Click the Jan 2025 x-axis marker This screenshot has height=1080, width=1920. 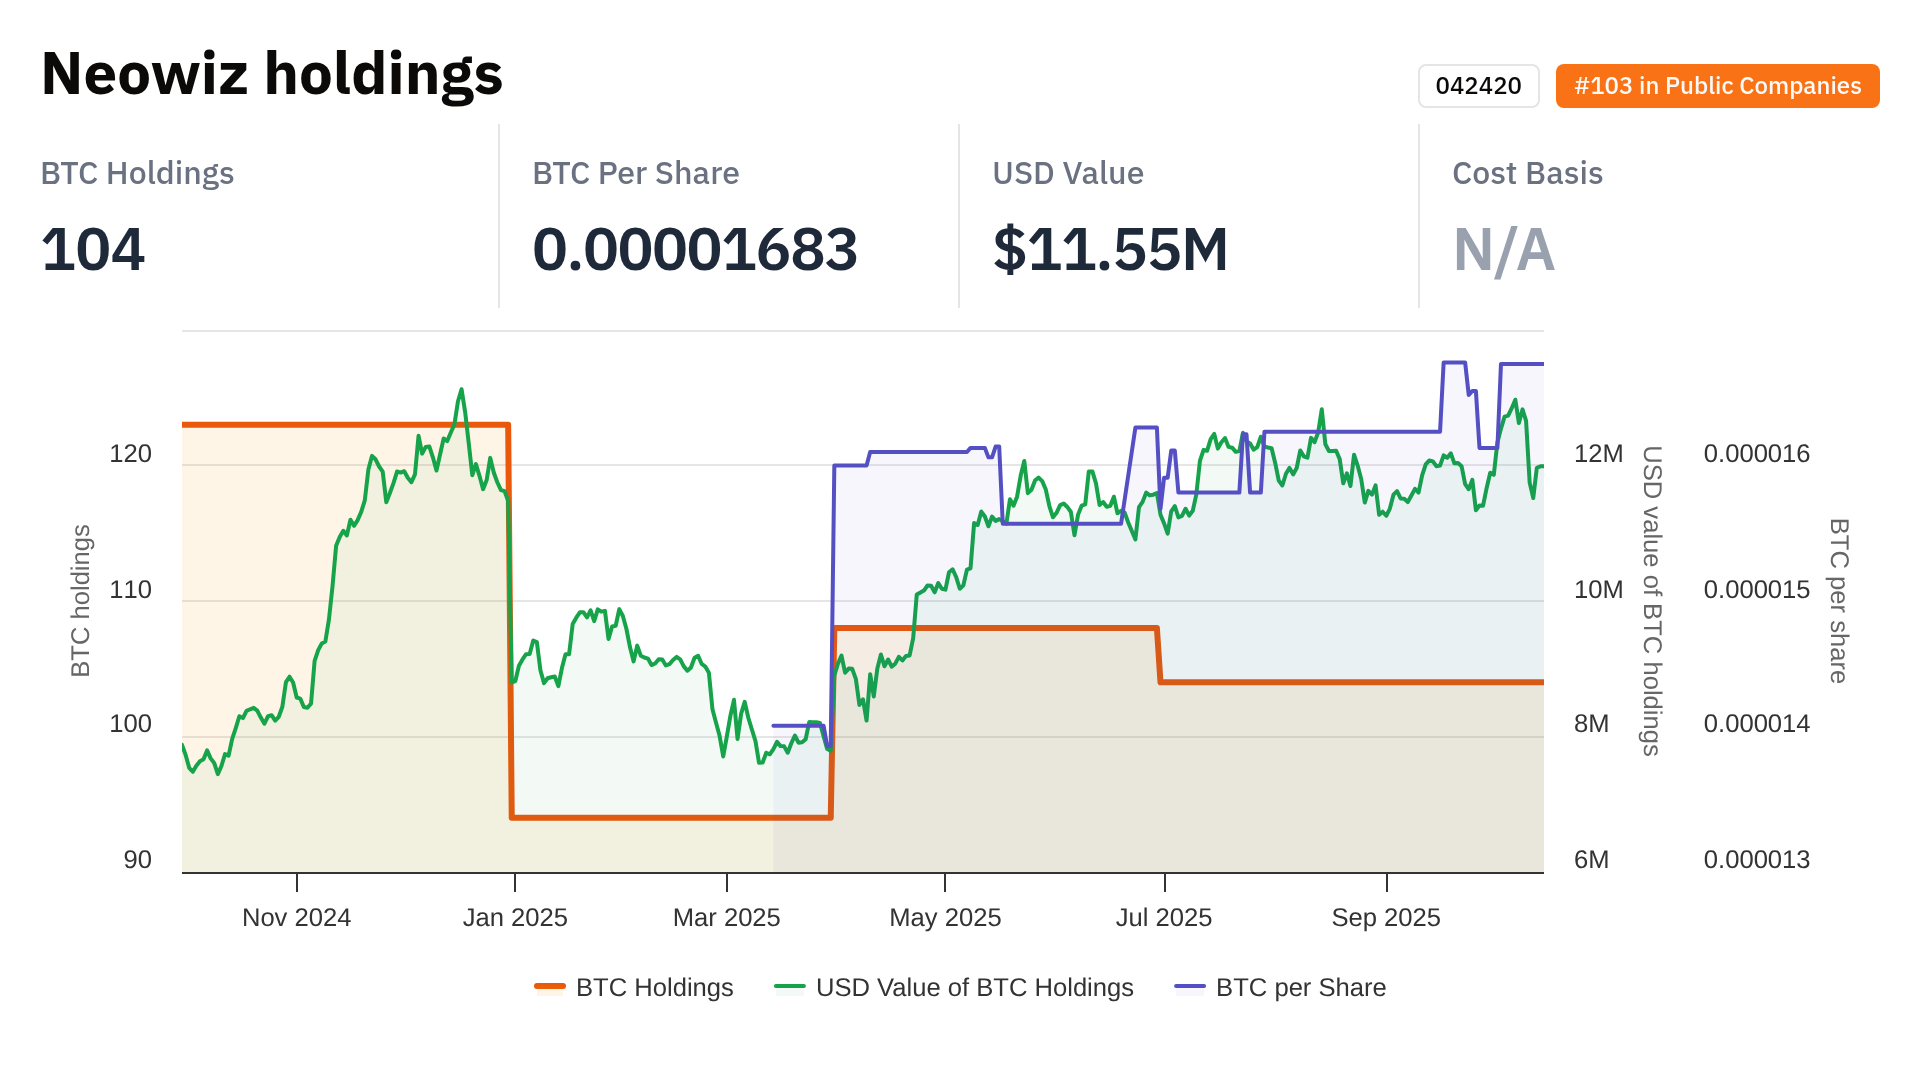[x=515, y=917]
